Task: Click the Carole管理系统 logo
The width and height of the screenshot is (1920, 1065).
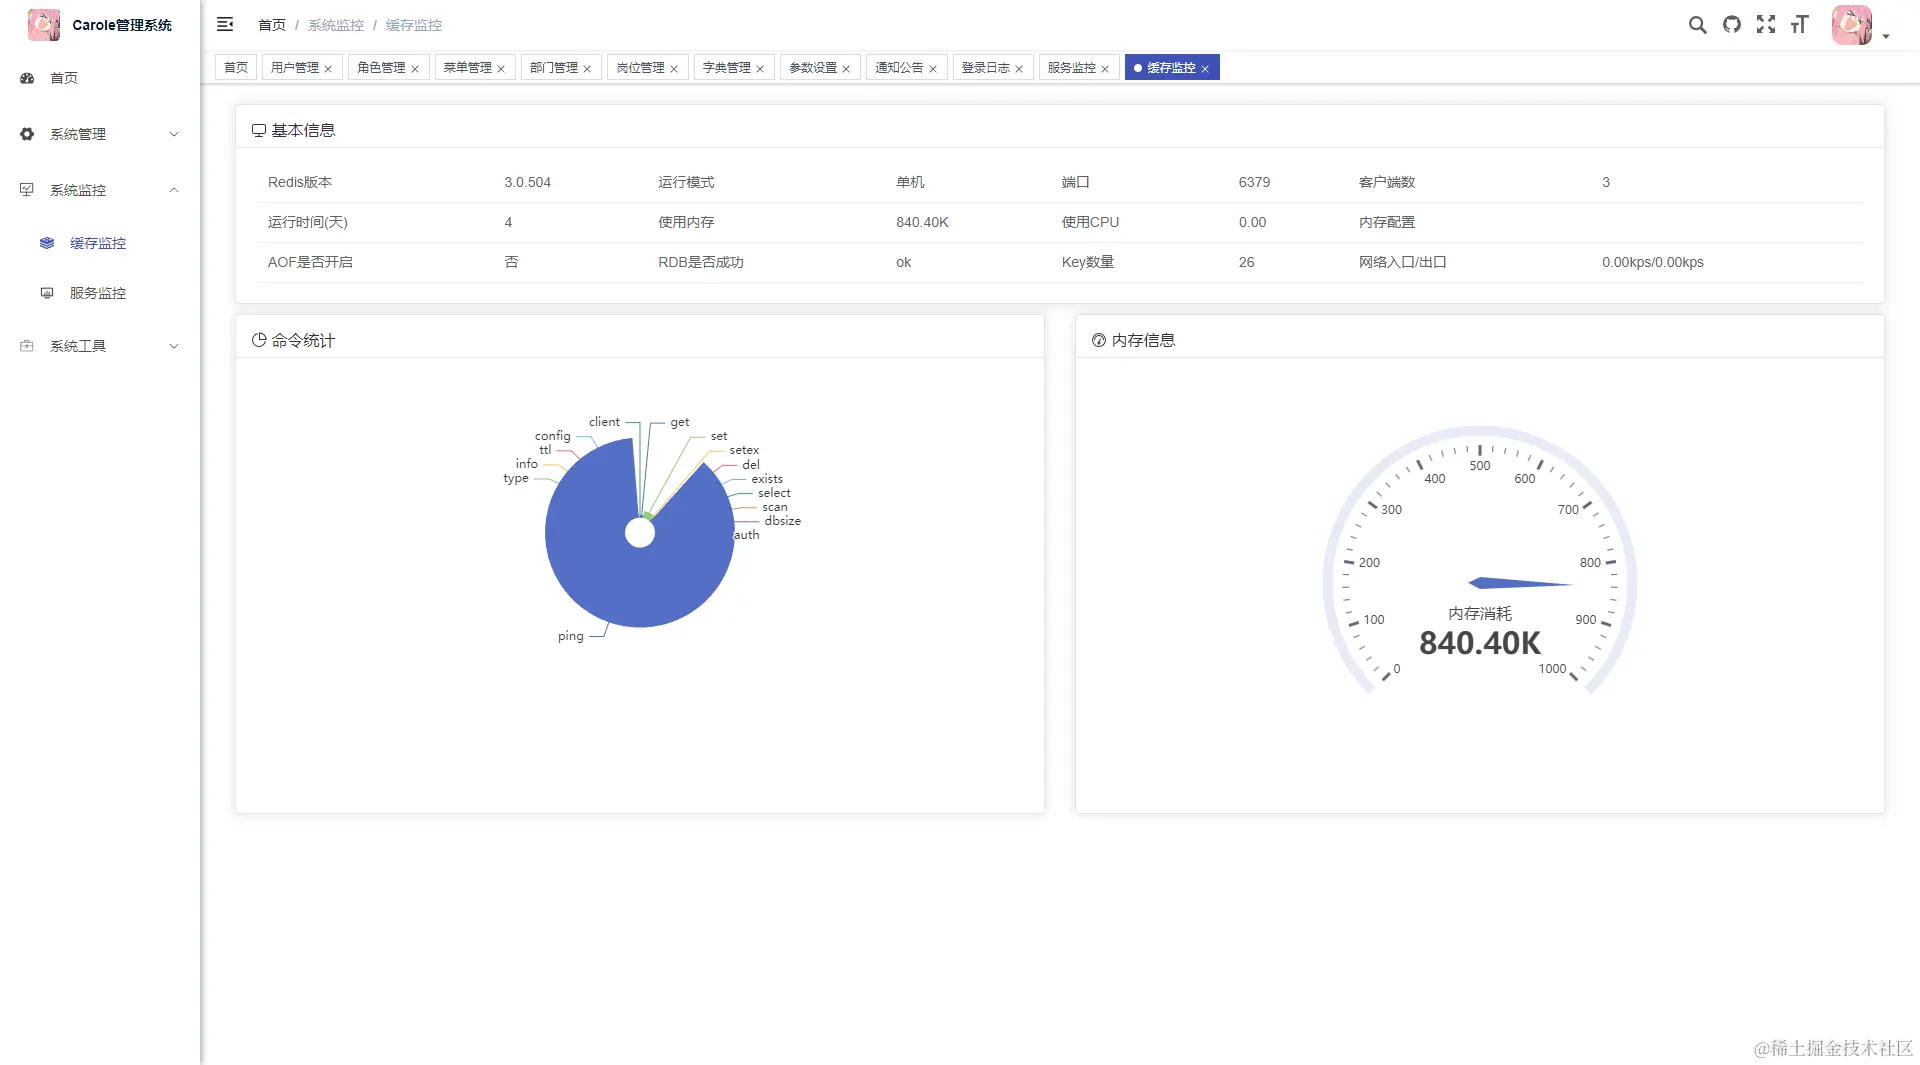Action: point(100,25)
